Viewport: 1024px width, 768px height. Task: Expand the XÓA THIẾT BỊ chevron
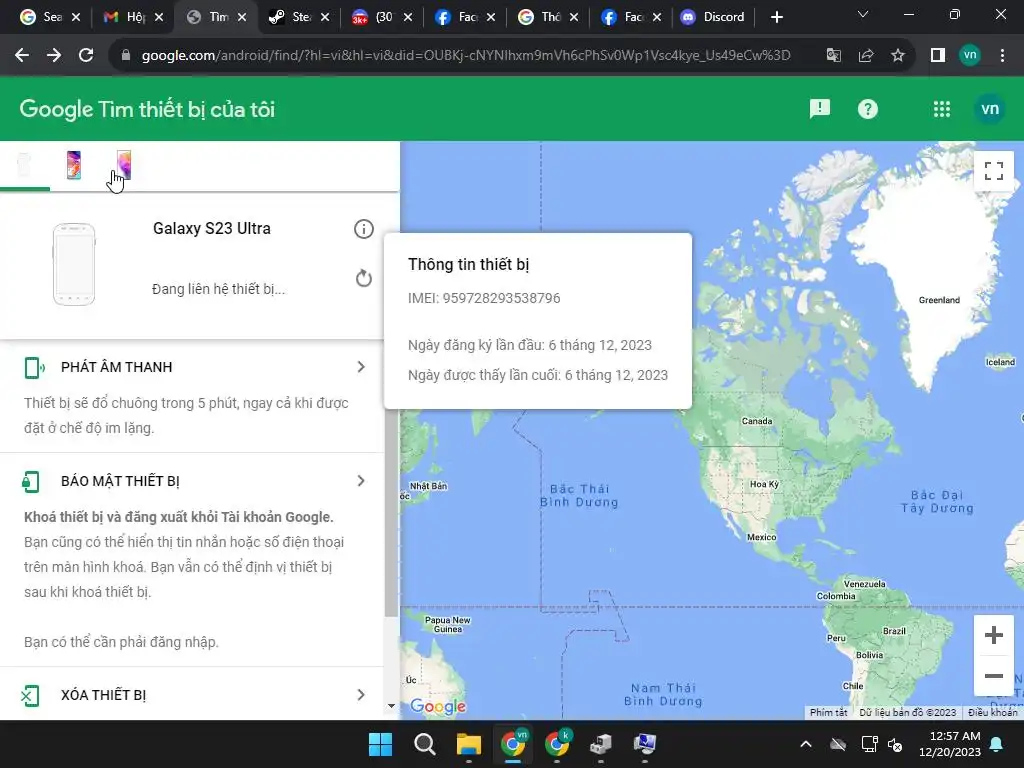pyautogui.click(x=361, y=695)
